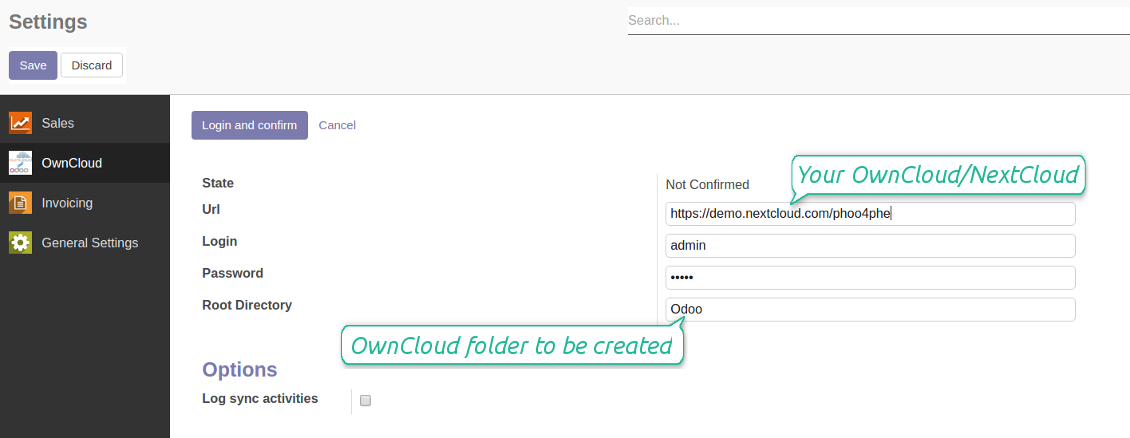Image resolution: width=1130 pixels, height=438 pixels.
Task: Open the Sales settings section
Action: click(x=85, y=123)
